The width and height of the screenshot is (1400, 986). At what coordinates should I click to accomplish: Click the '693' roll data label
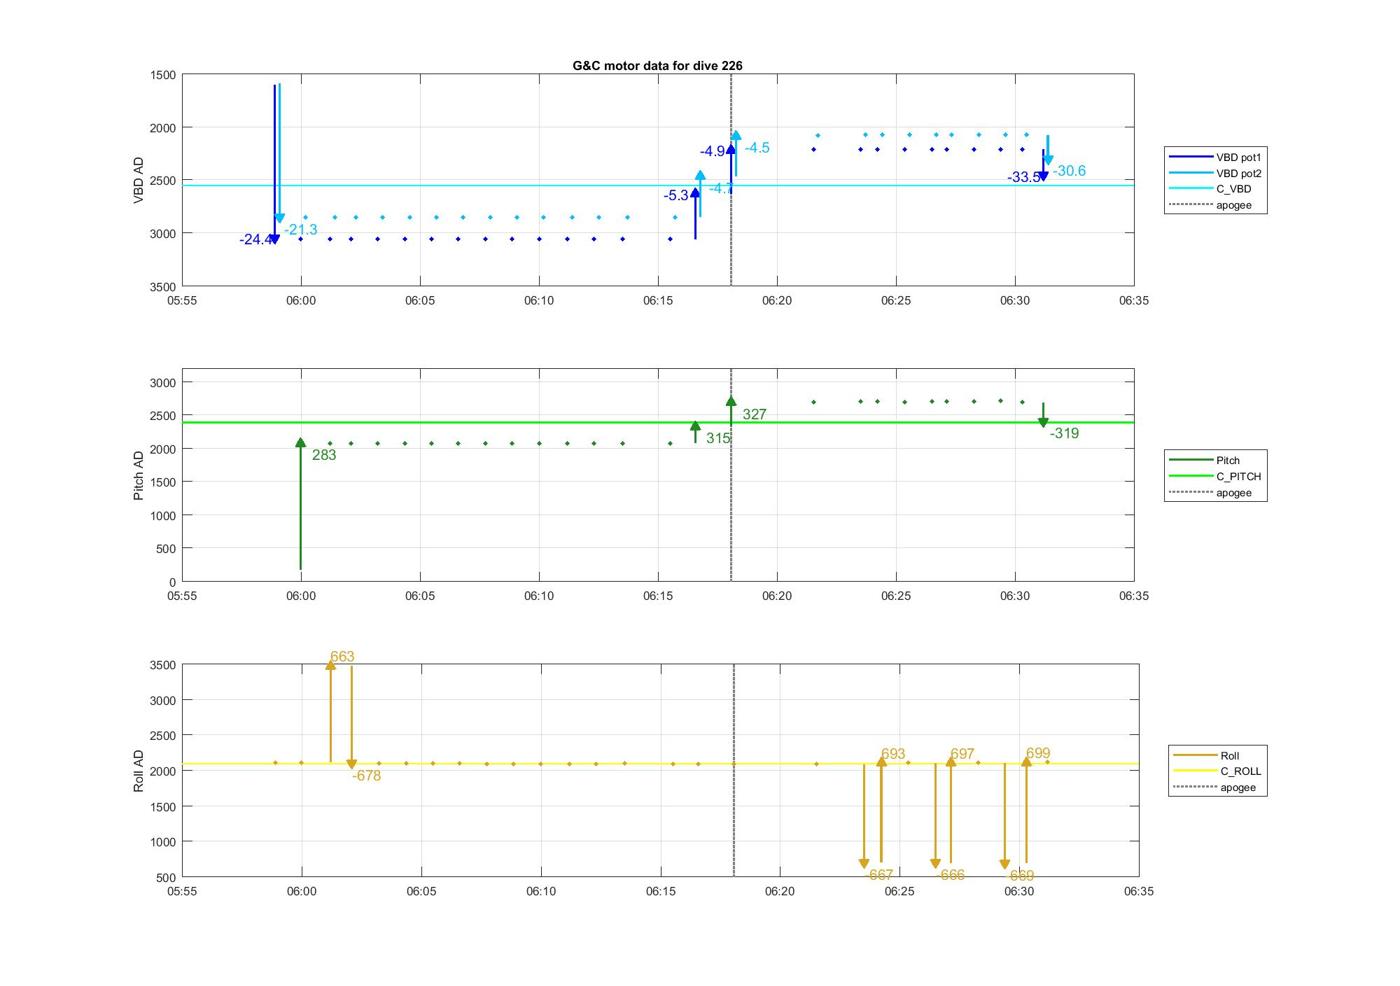[x=893, y=755]
